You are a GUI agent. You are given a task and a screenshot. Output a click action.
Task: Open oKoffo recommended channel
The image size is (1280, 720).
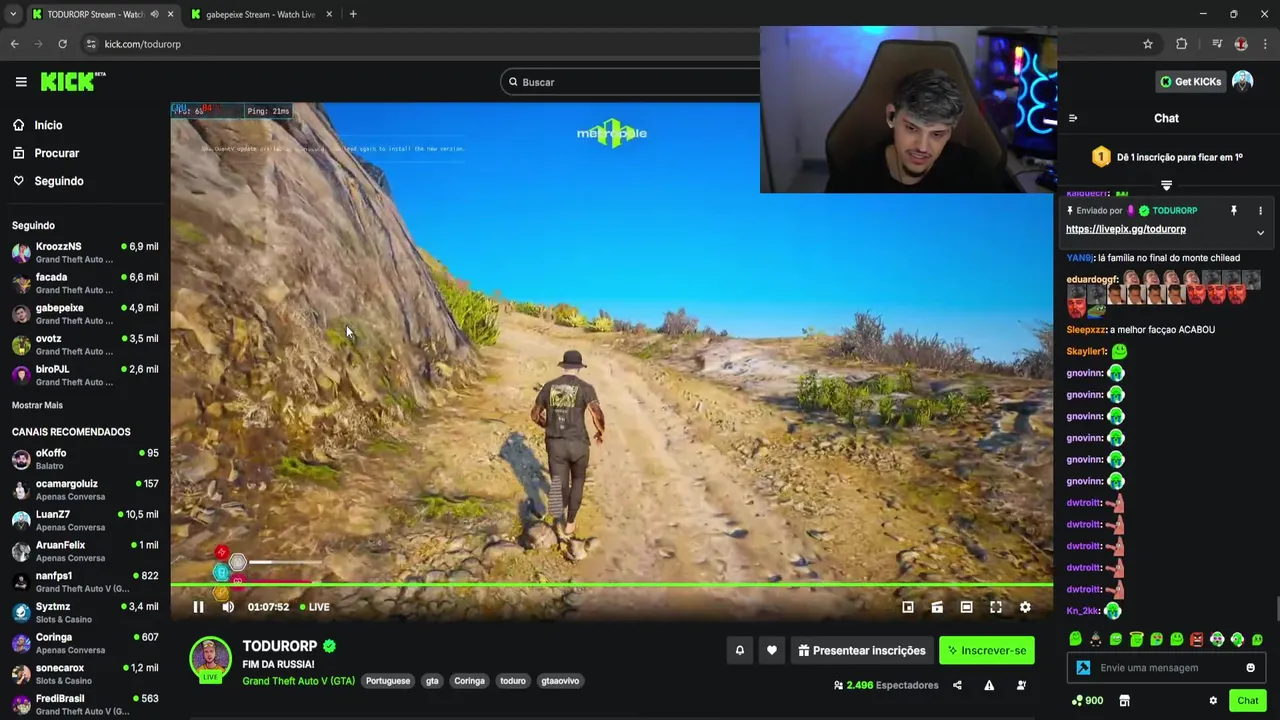pyautogui.click(x=84, y=459)
